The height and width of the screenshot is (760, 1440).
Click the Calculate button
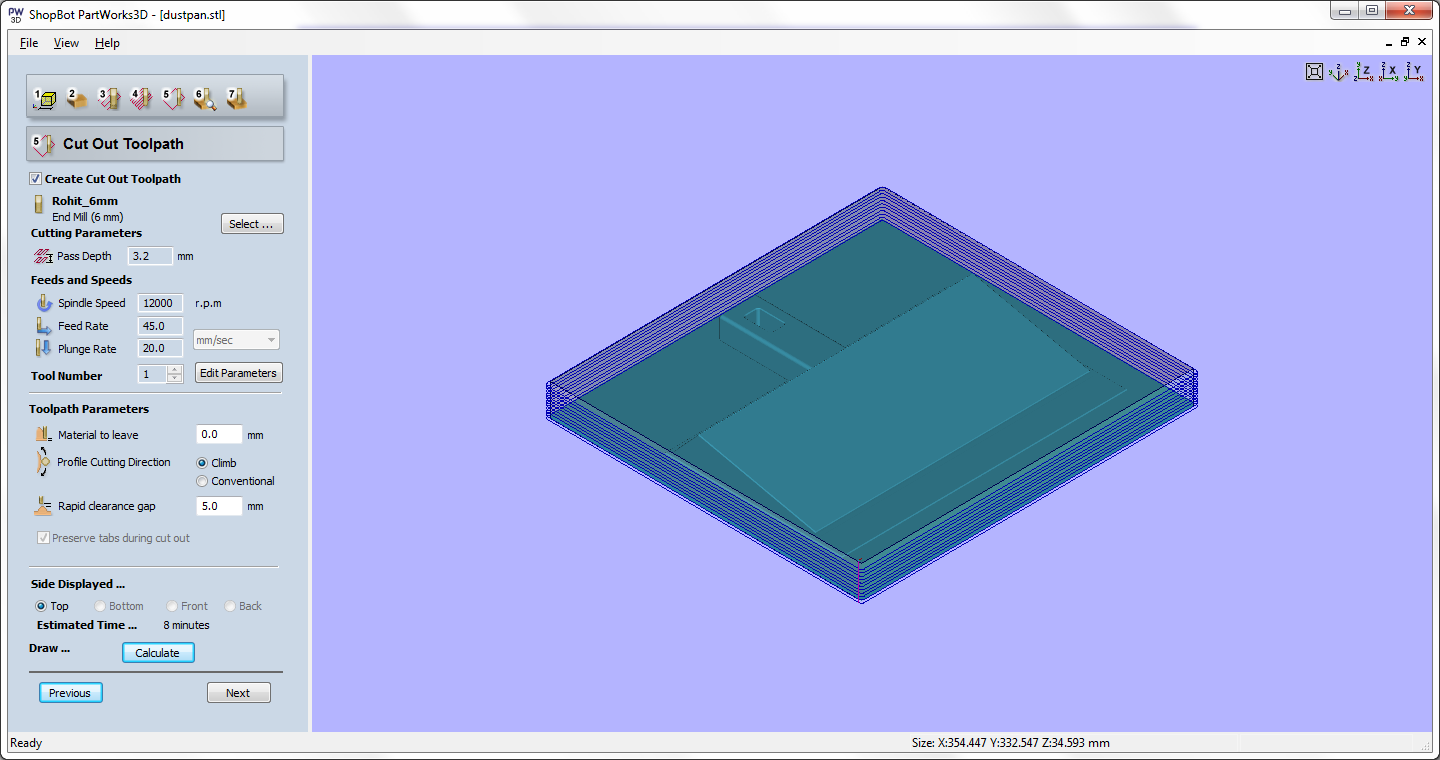(x=158, y=653)
